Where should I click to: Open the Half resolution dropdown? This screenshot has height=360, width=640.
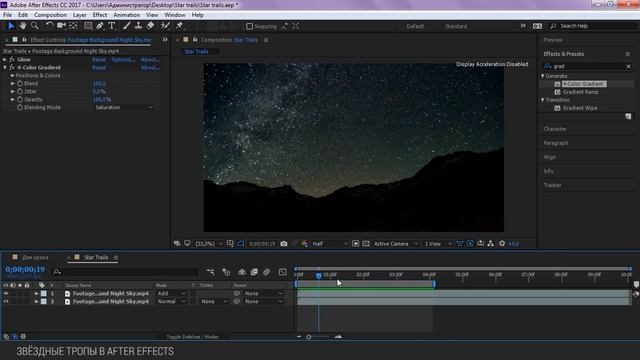coord(330,244)
